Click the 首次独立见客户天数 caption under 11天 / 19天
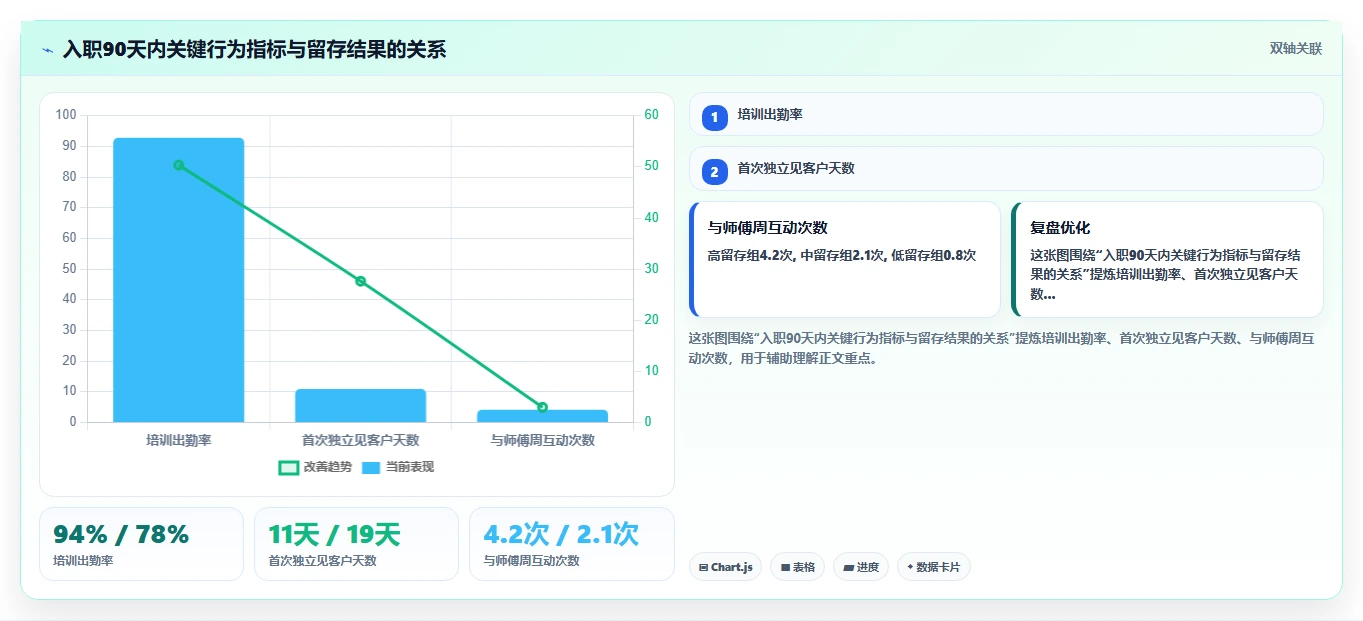This screenshot has height=621, width=1363. click(322, 561)
